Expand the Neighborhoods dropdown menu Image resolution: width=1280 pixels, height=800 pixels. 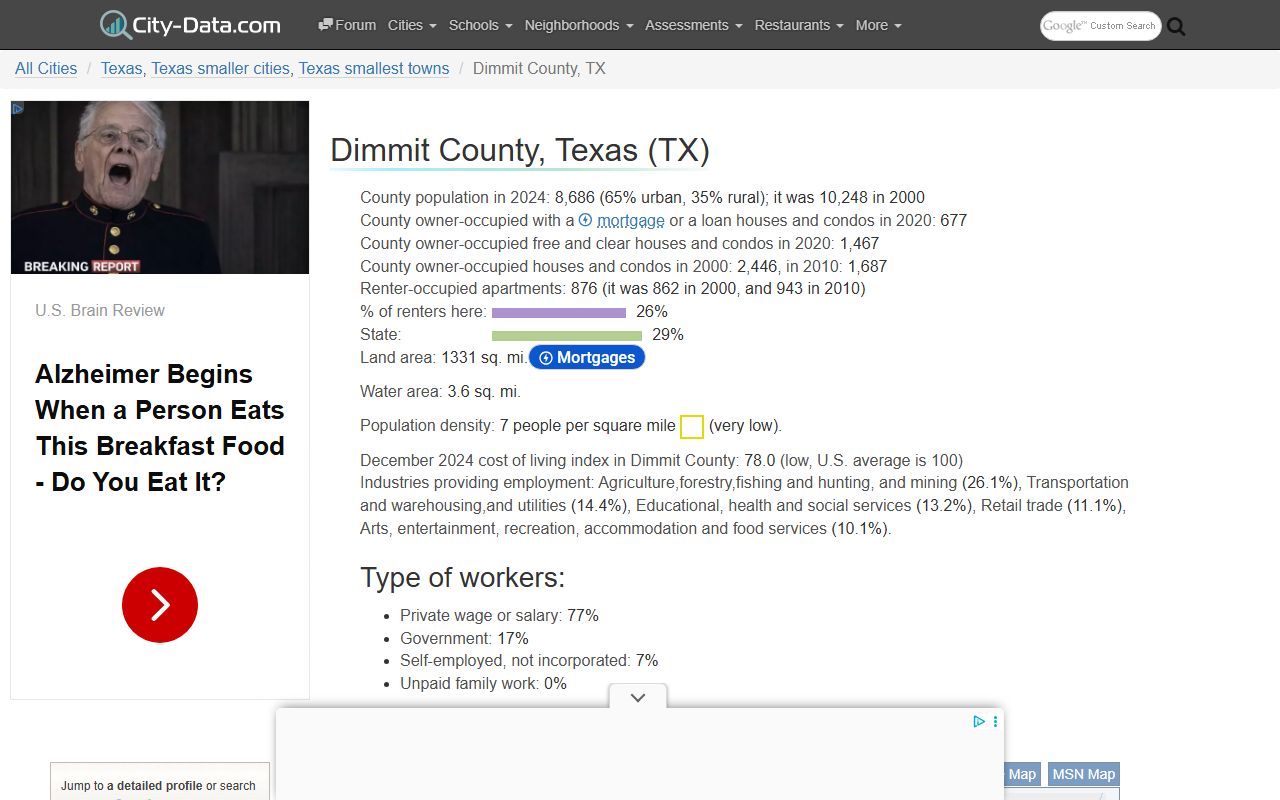click(x=579, y=25)
